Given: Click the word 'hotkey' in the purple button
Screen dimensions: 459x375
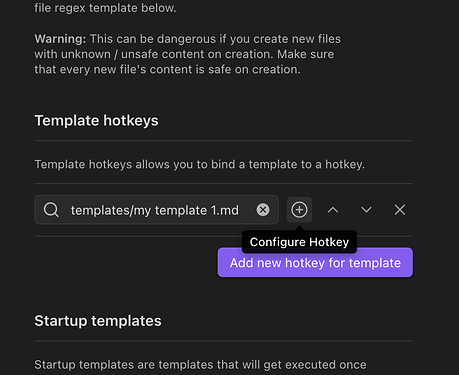Looking at the screenshot, I should (305, 263).
